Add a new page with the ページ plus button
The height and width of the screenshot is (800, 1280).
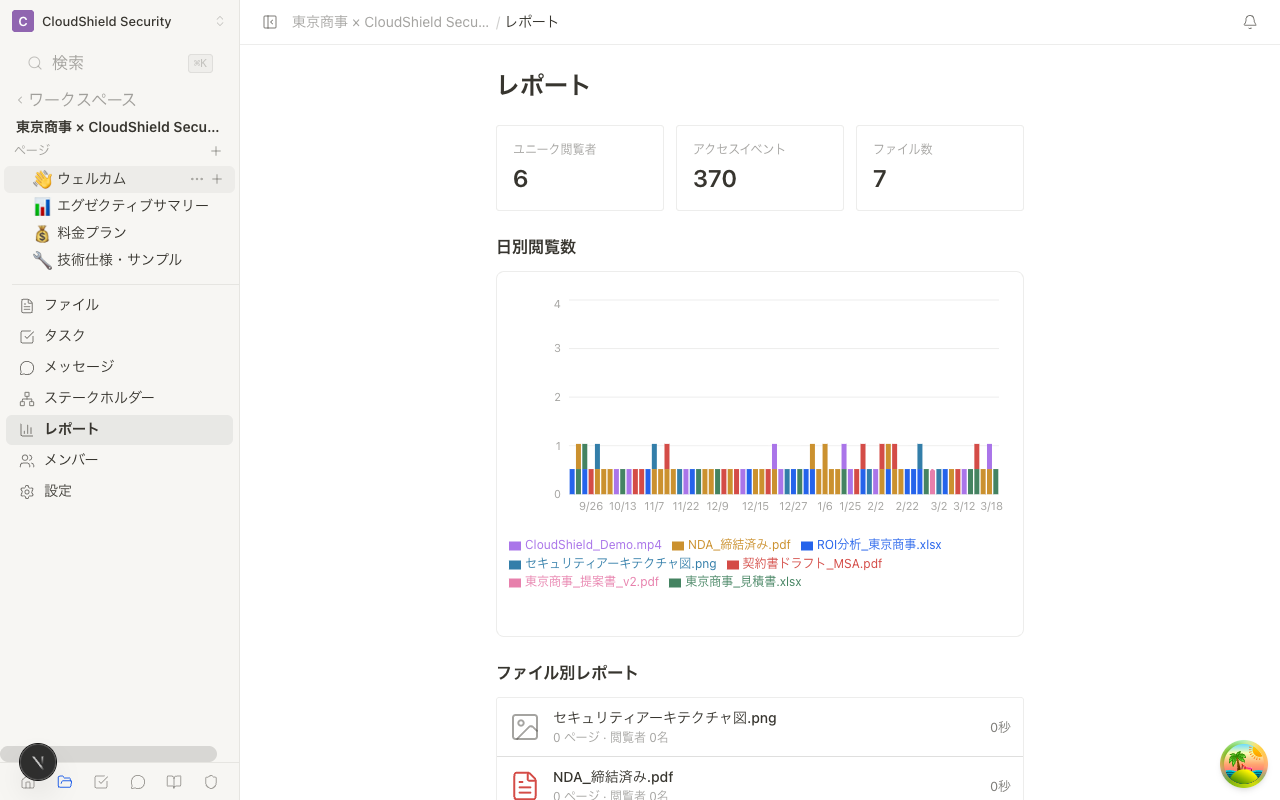pos(215,150)
